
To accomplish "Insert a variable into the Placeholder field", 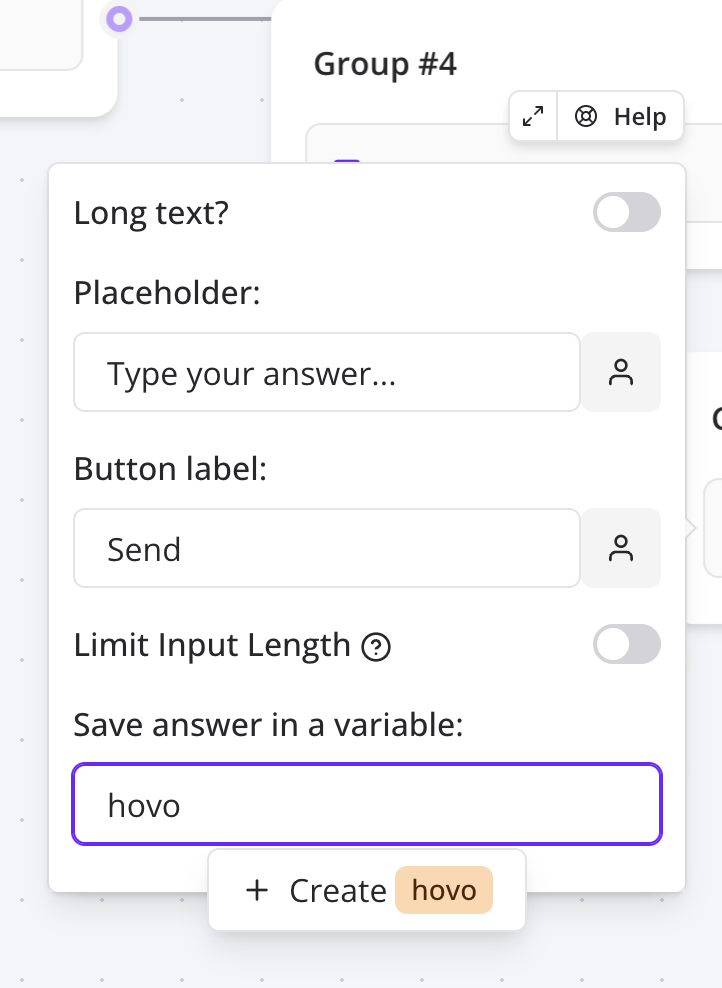I will click(622, 372).
